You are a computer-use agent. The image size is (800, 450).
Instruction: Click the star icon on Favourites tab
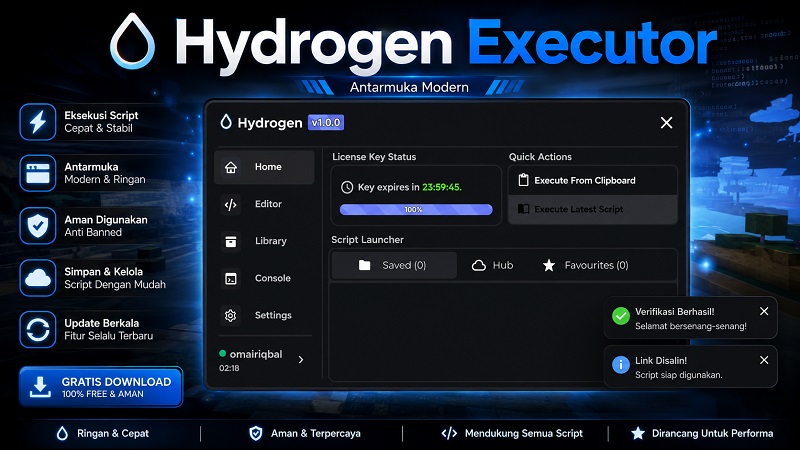pos(549,265)
